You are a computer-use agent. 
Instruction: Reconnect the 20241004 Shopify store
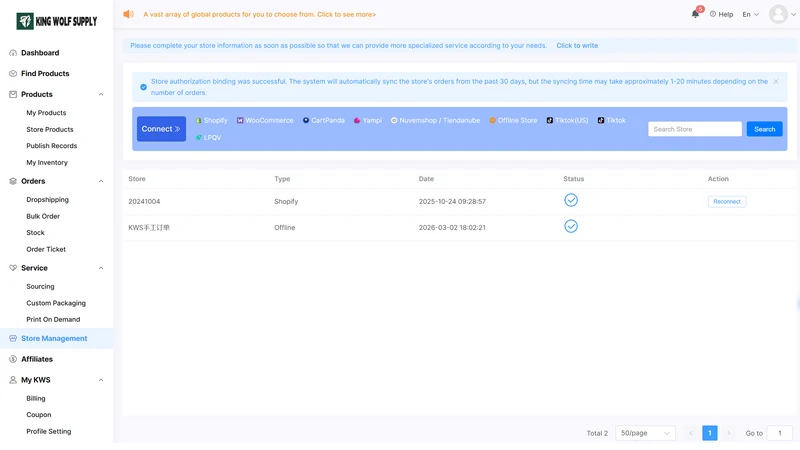pos(727,202)
